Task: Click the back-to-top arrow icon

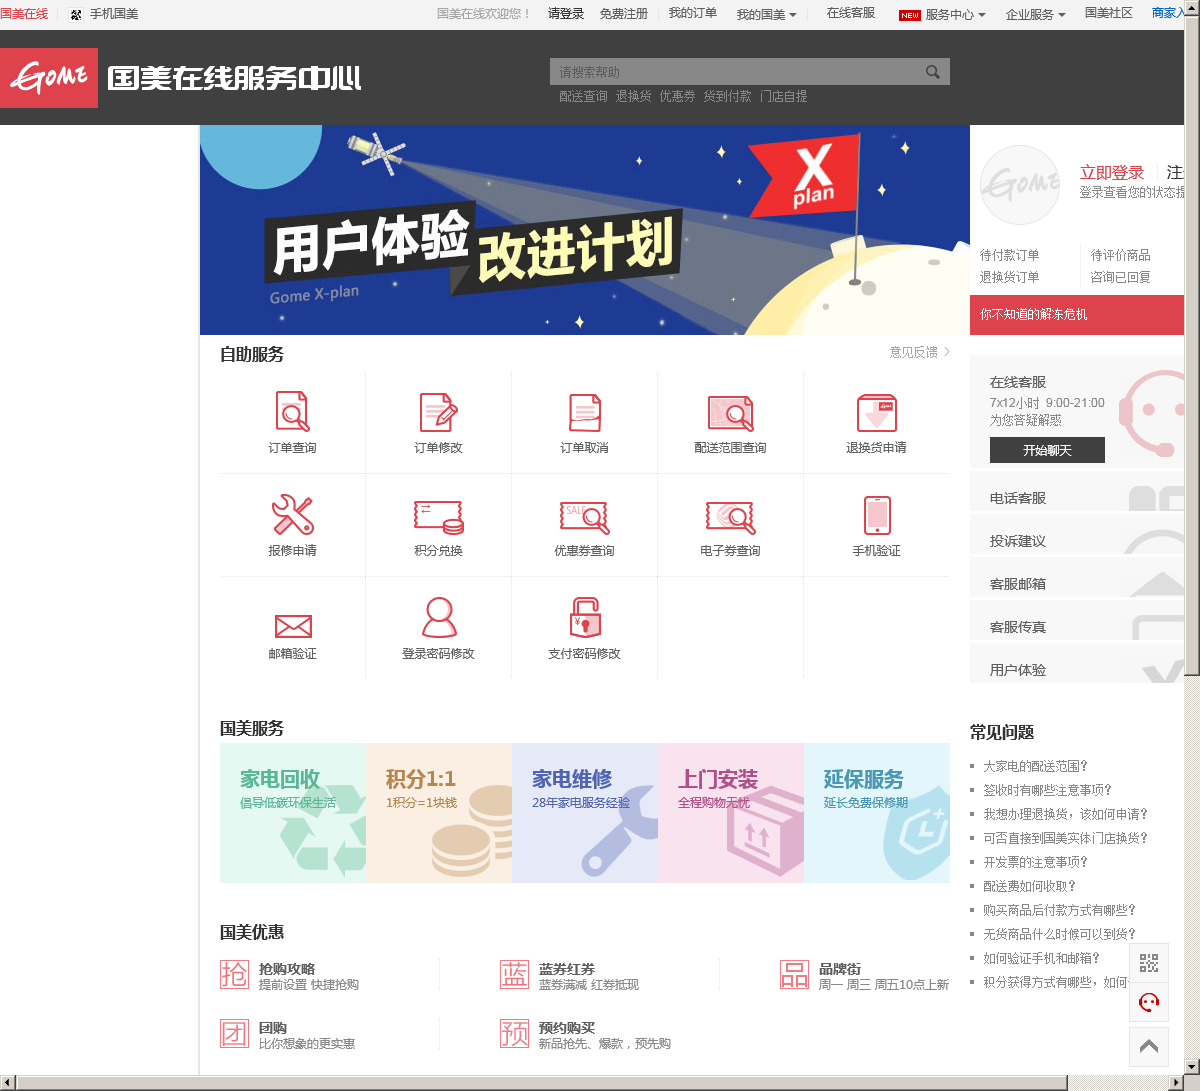Action: pyautogui.click(x=1149, y=1046)
